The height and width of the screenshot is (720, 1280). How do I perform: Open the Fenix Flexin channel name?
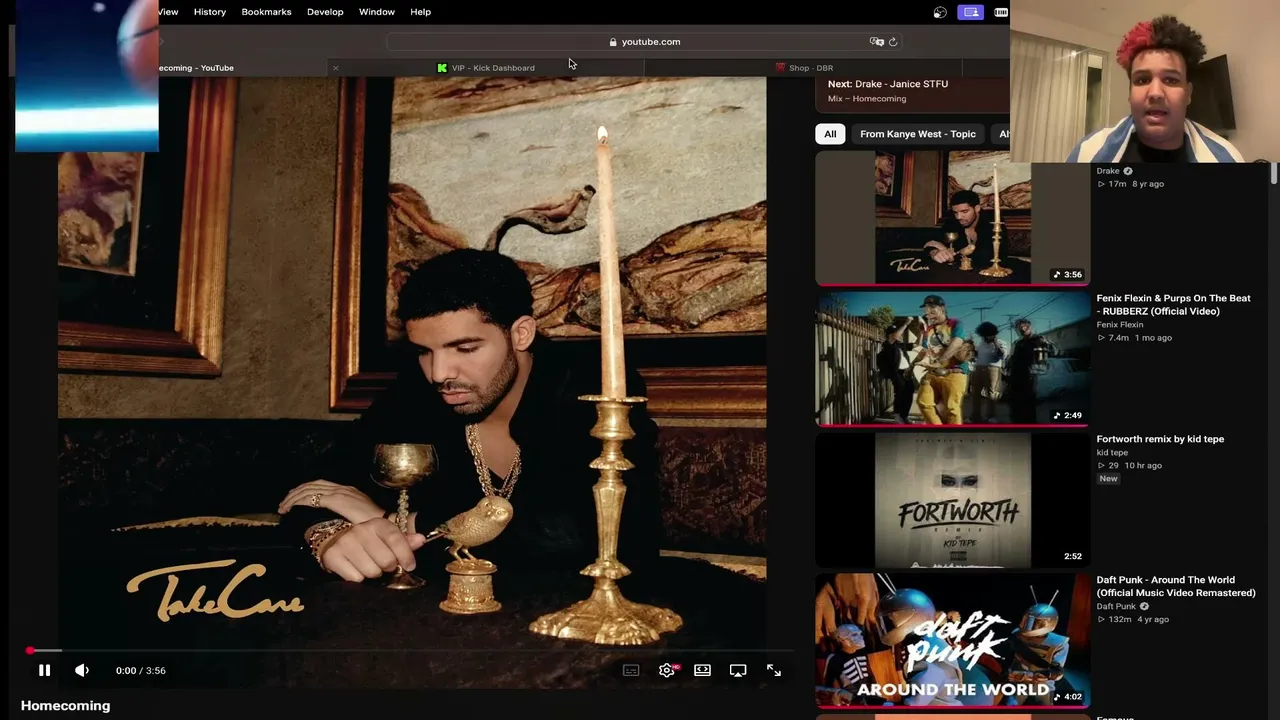(x=1120, y=324)
